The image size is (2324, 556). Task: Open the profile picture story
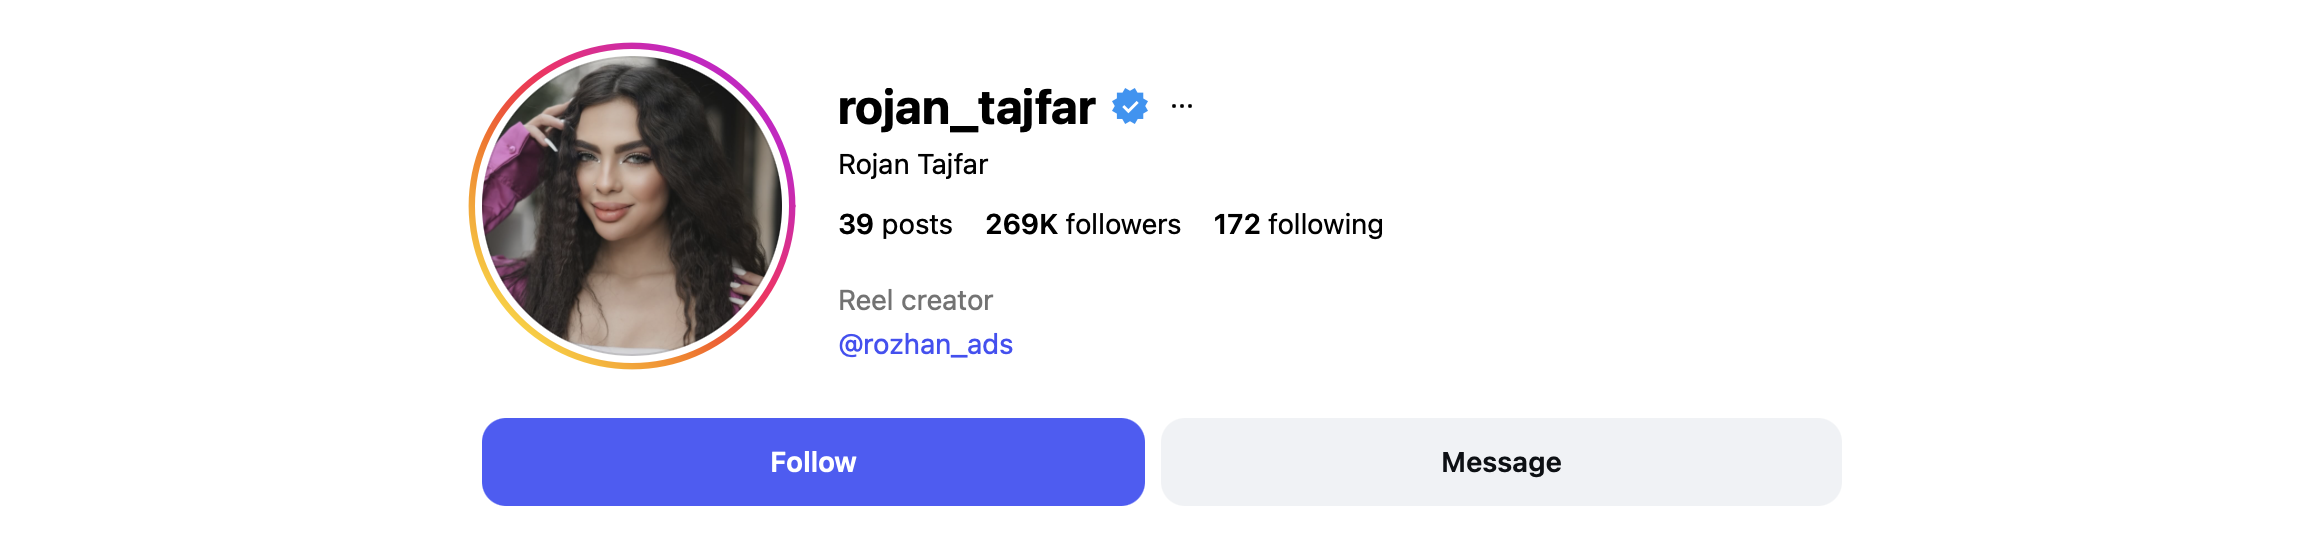[x=632, y=206]
